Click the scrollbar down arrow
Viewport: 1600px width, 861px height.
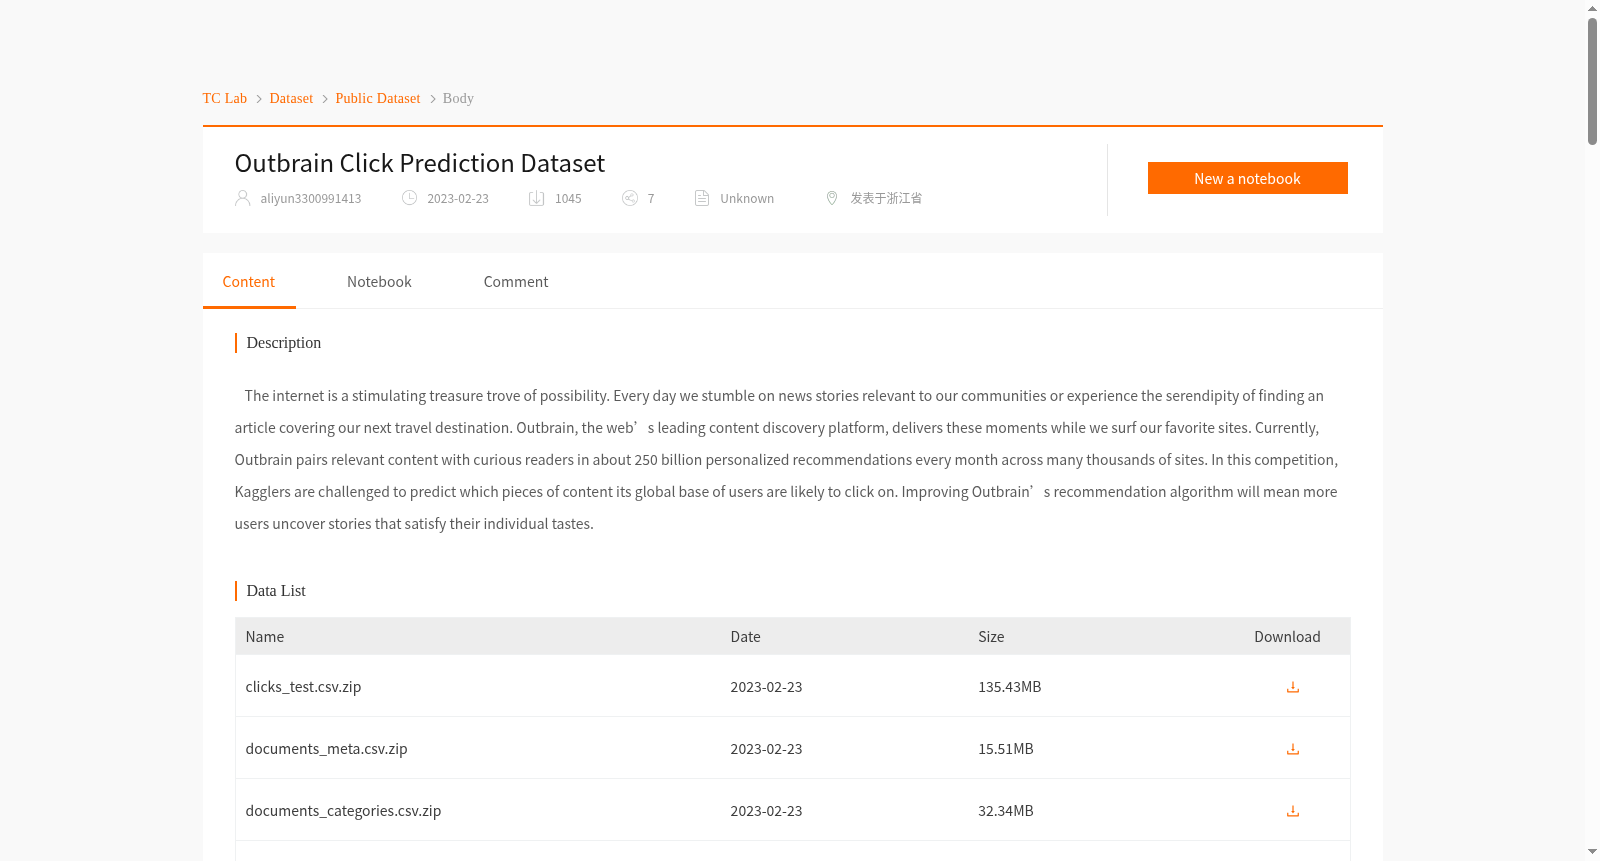coord(1592,852)
